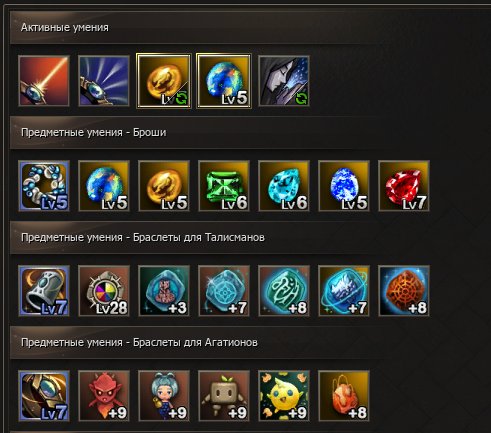Select the orange web pattern +8 talisman
The height and width of the screenshot is (433, 491).
404,291
